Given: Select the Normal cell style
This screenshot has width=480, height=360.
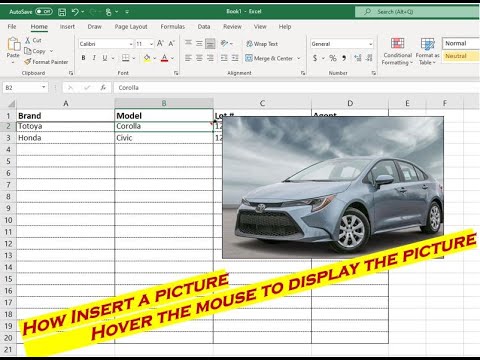Looking at the screenshot, I should coord(461,43).
